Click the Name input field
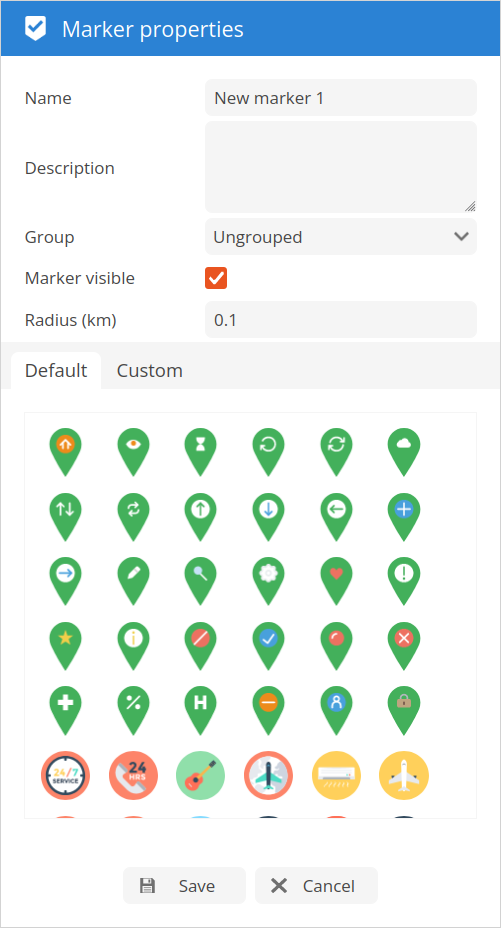The height and width of the screenshot is (928, 501). click(x=341, y=98)
